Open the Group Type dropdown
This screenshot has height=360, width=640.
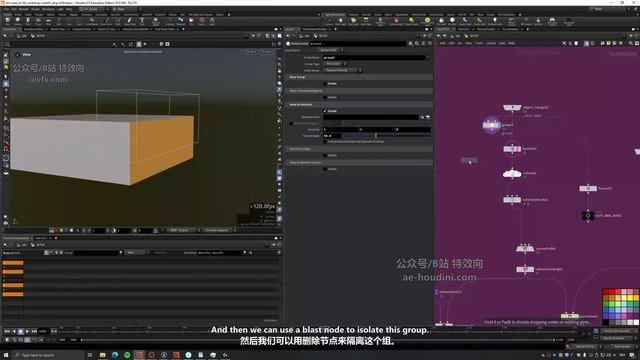(335, 64)
